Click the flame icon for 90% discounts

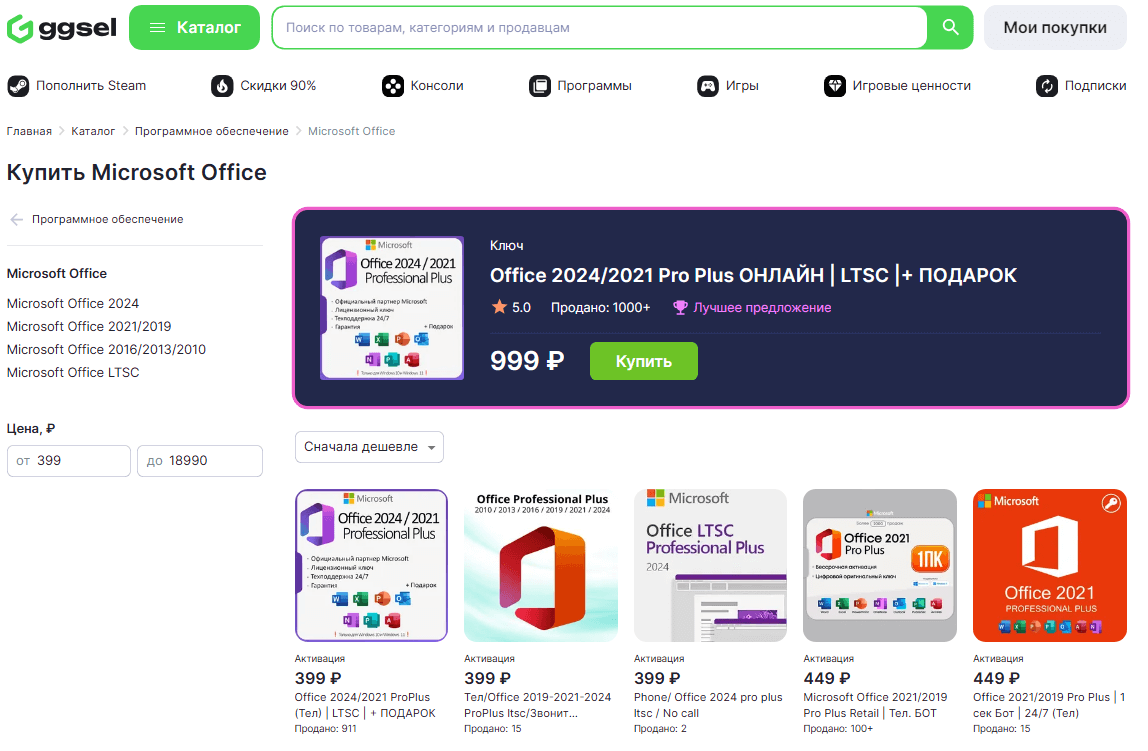222,86
